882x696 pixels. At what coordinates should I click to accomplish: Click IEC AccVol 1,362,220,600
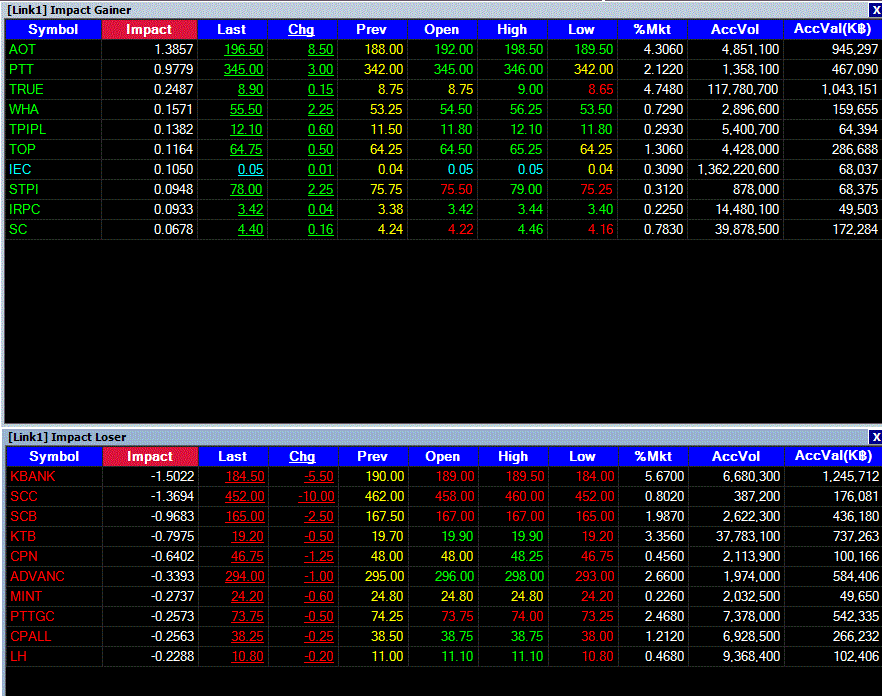tap(738, 169)
